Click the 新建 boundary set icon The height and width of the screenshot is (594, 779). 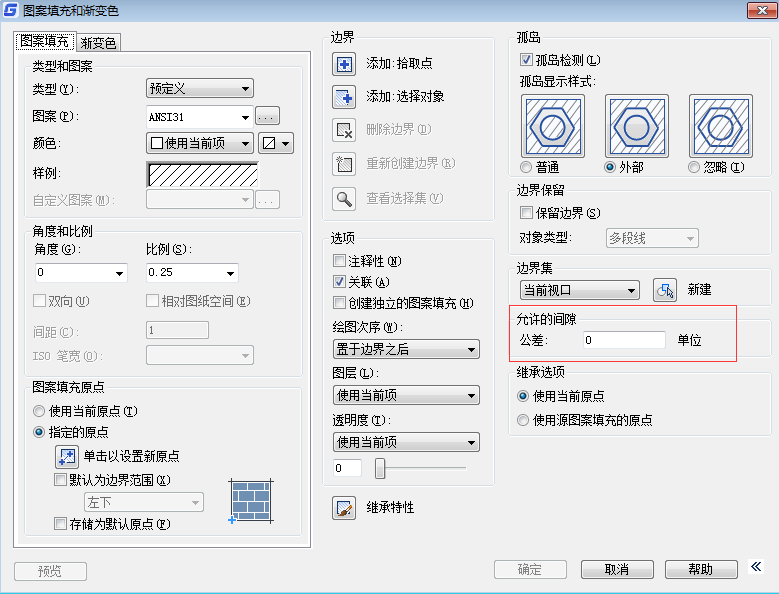pos(665,290)
